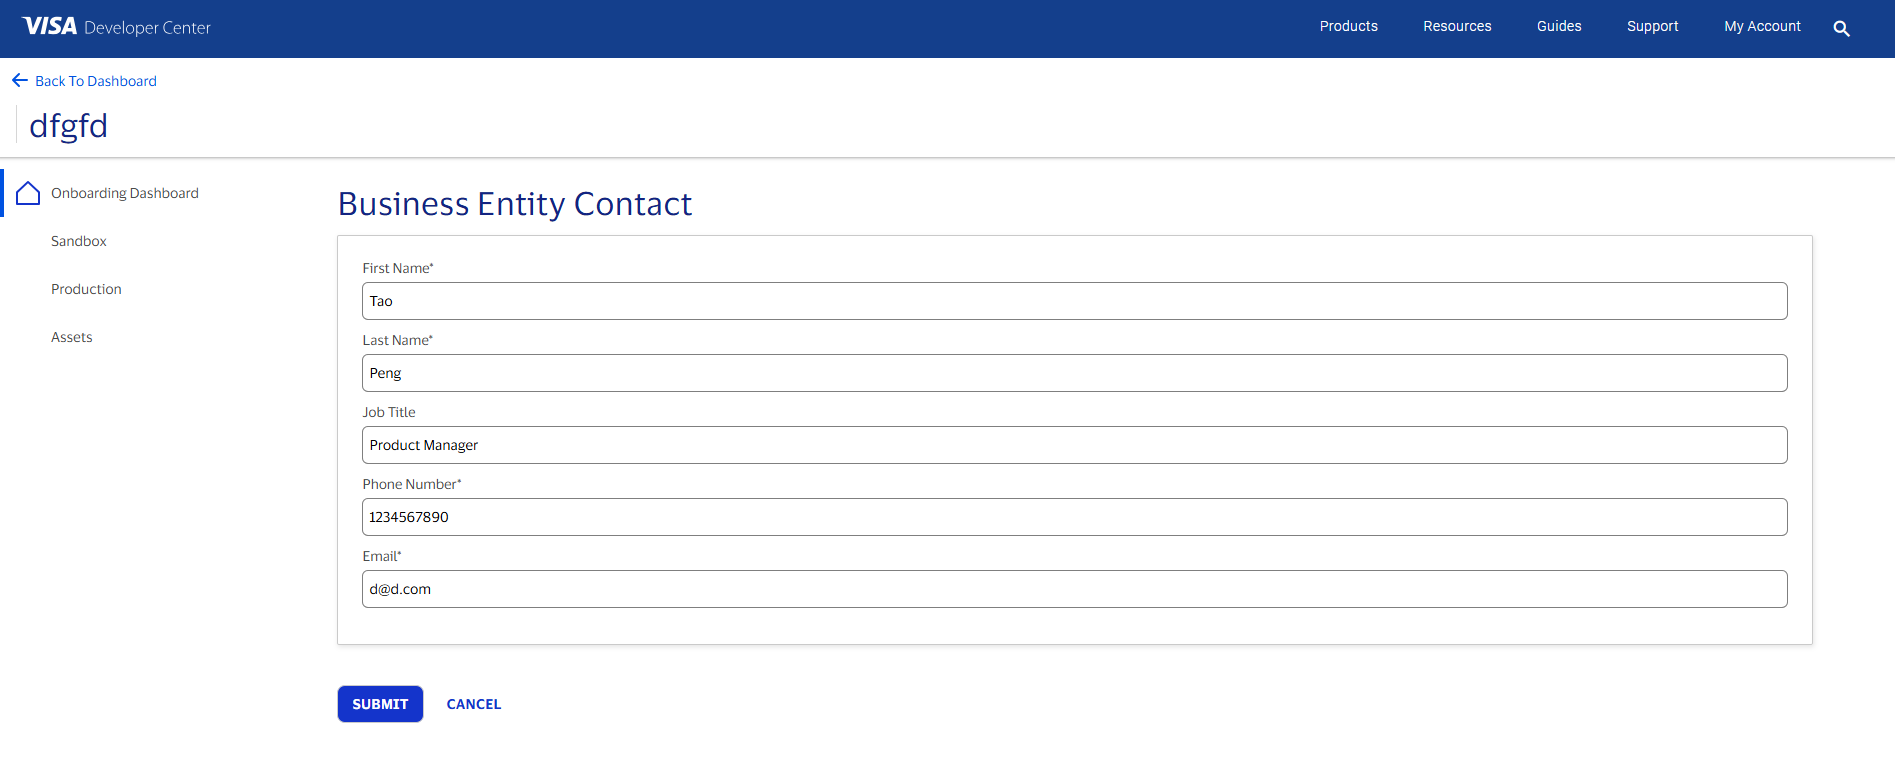Open the Products menu

point(1348,27)
